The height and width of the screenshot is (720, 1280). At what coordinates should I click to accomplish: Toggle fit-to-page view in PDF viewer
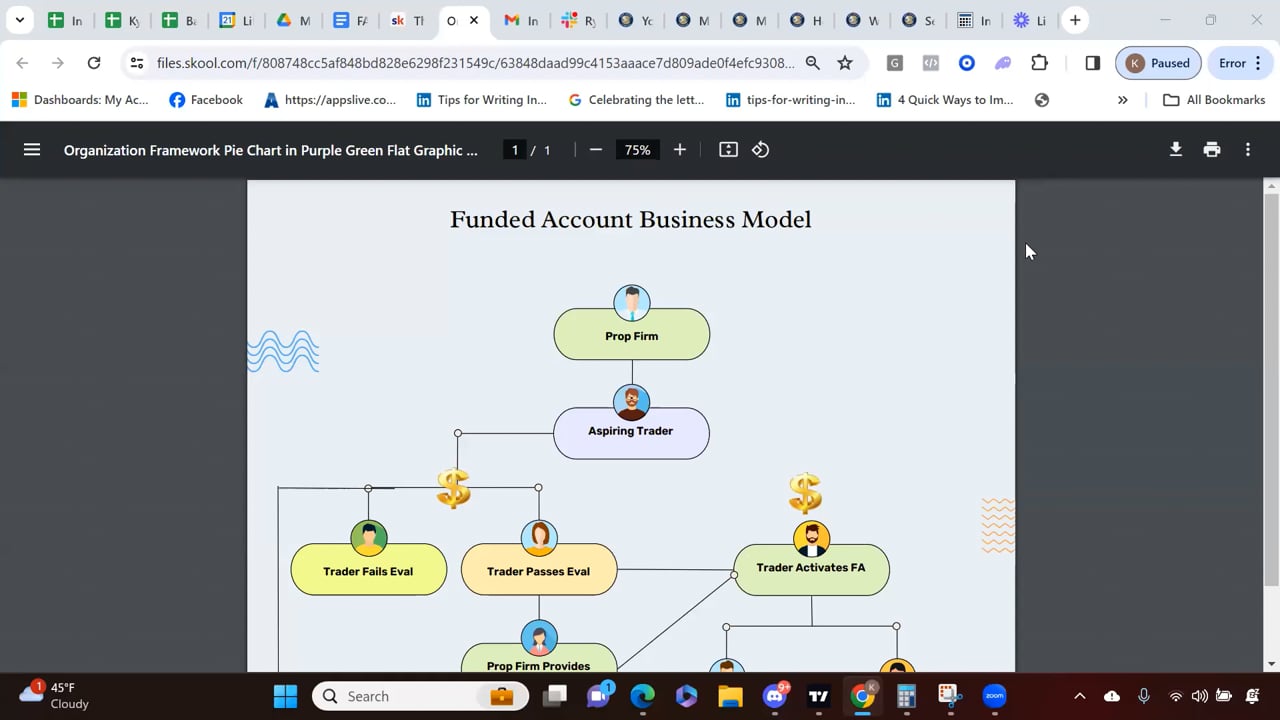(x=728, y=149)
